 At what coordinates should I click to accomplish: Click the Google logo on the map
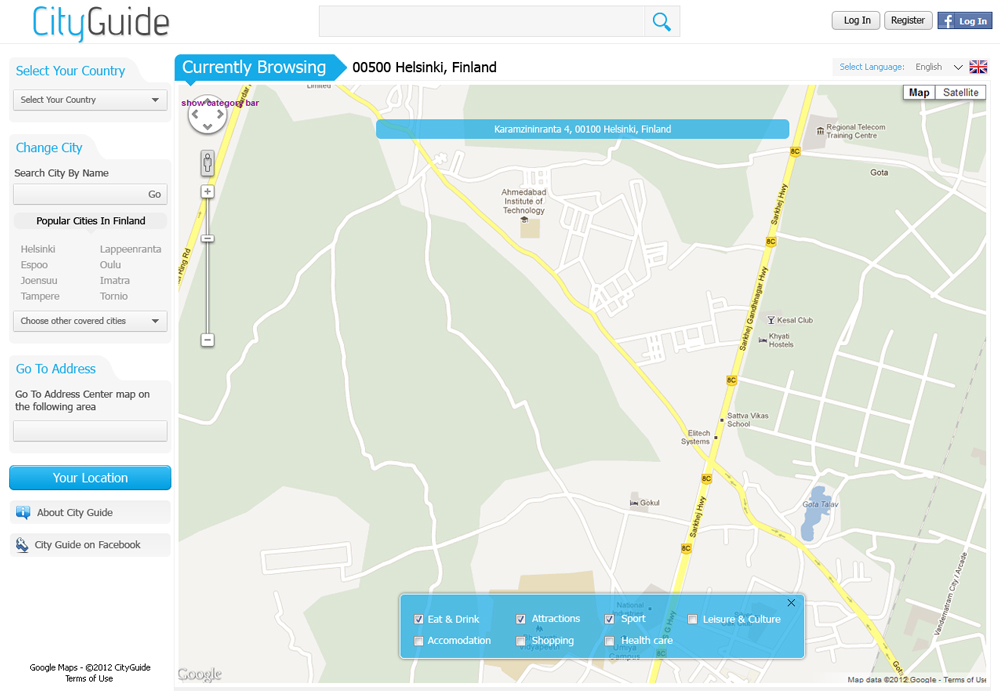tap(200, 674)
